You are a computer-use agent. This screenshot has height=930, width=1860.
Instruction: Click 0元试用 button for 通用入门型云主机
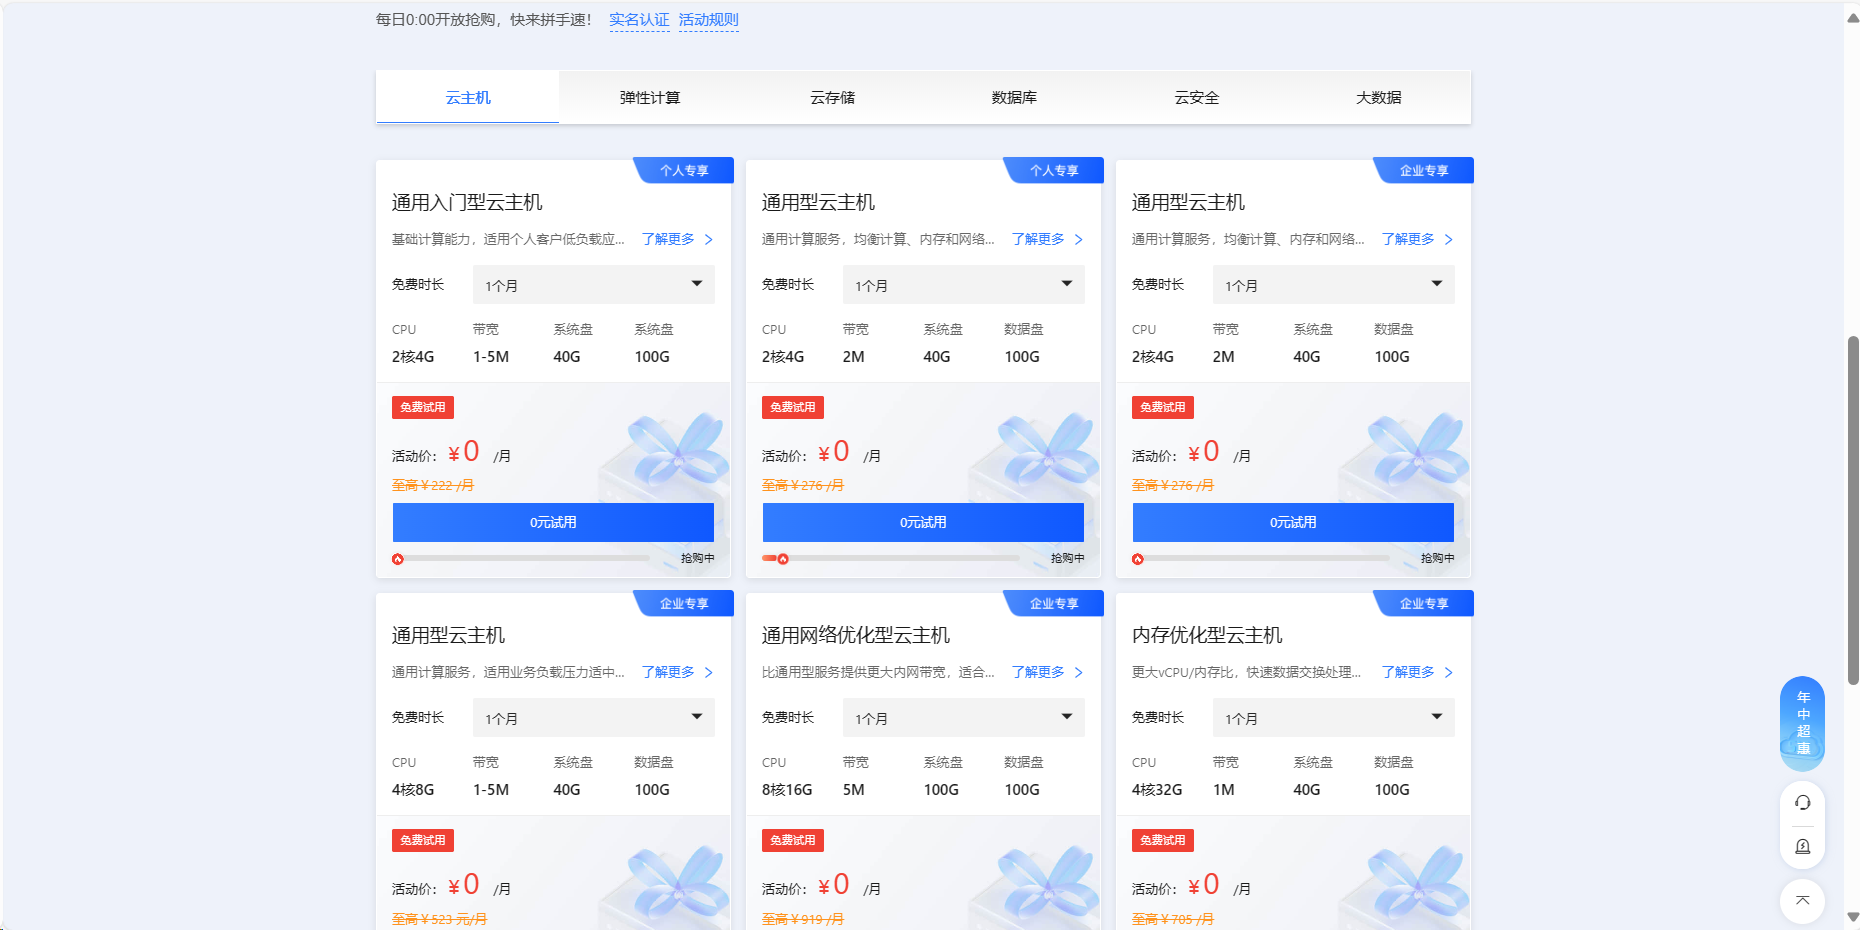point(553,522)
